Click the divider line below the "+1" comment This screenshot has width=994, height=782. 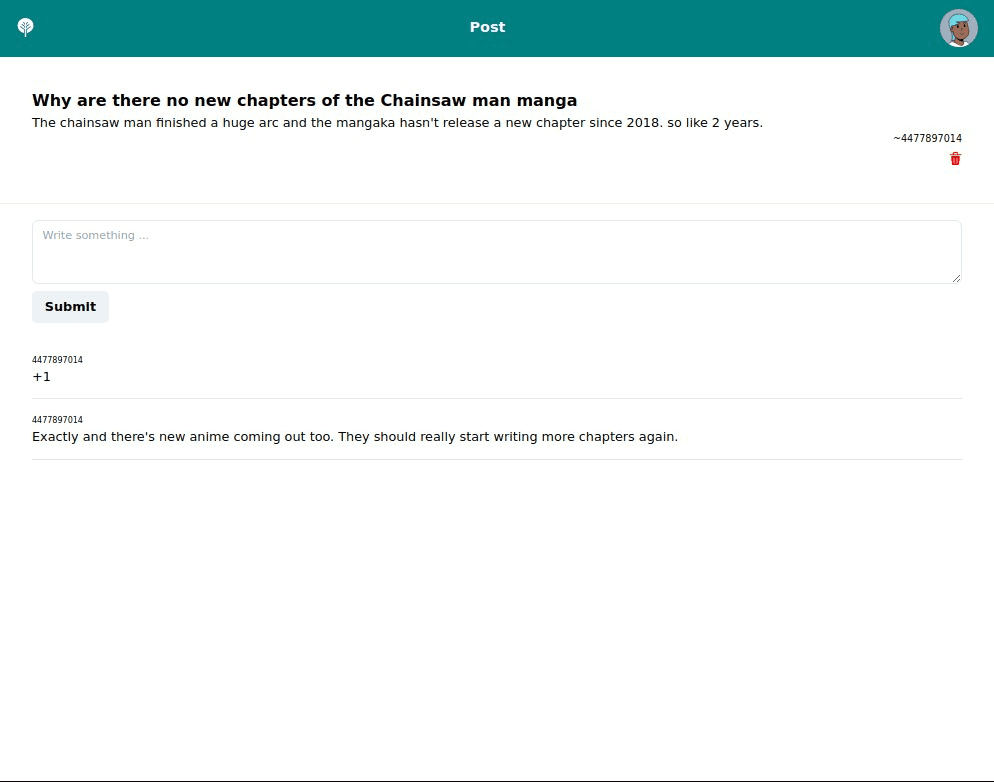point(497,399)
